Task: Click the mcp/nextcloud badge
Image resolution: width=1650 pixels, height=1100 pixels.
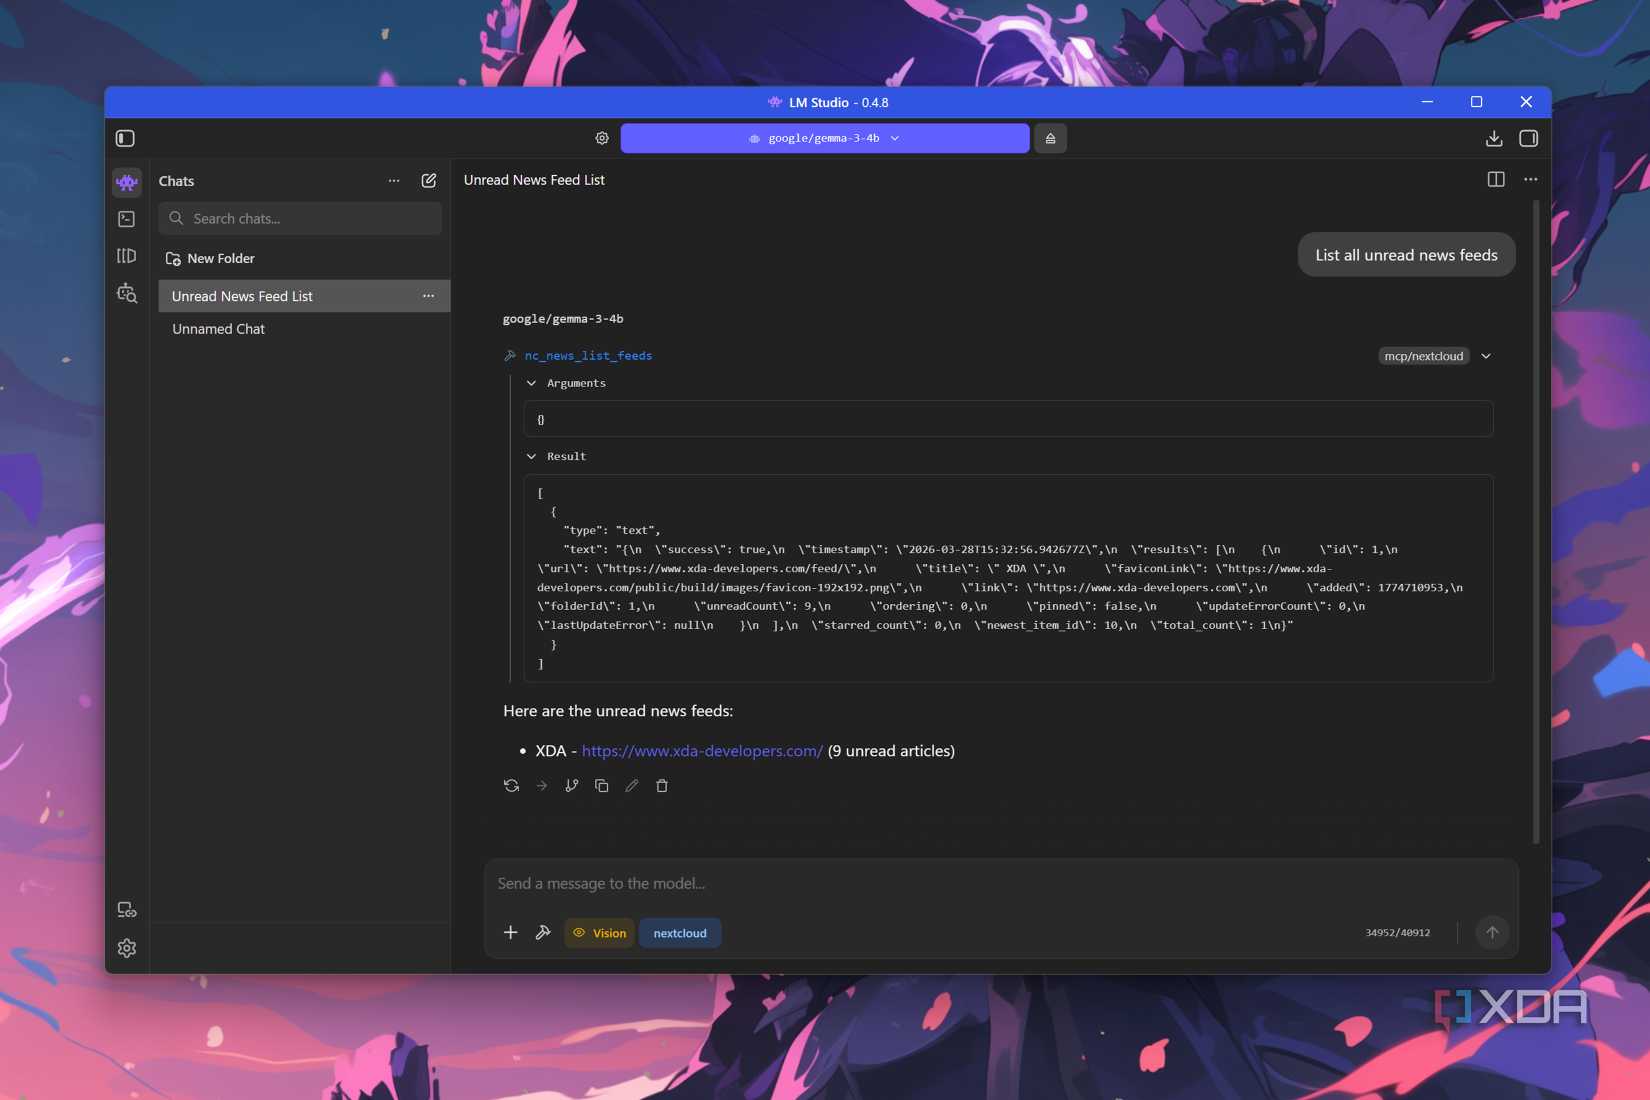Action: (1423, 356)
